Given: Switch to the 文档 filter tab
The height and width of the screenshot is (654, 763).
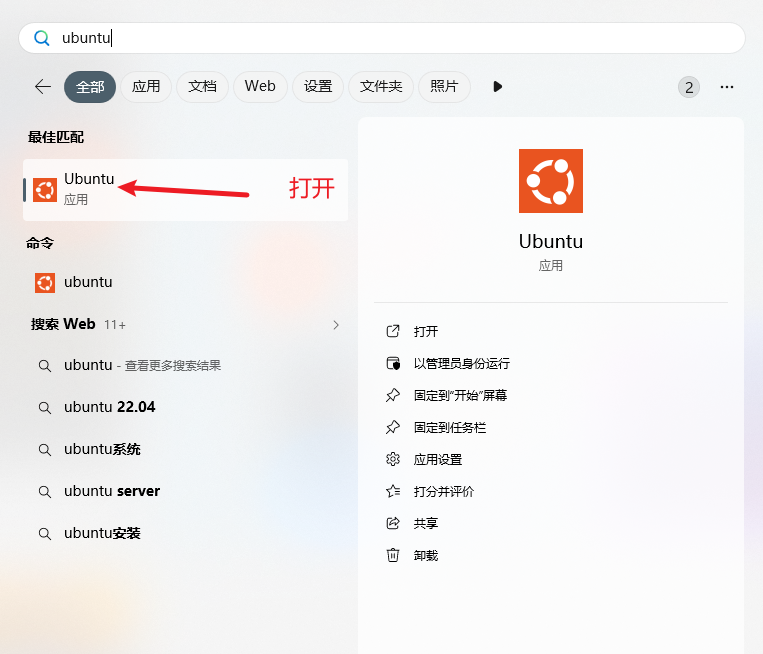Looking at the screenshot, I should point(202,87).
